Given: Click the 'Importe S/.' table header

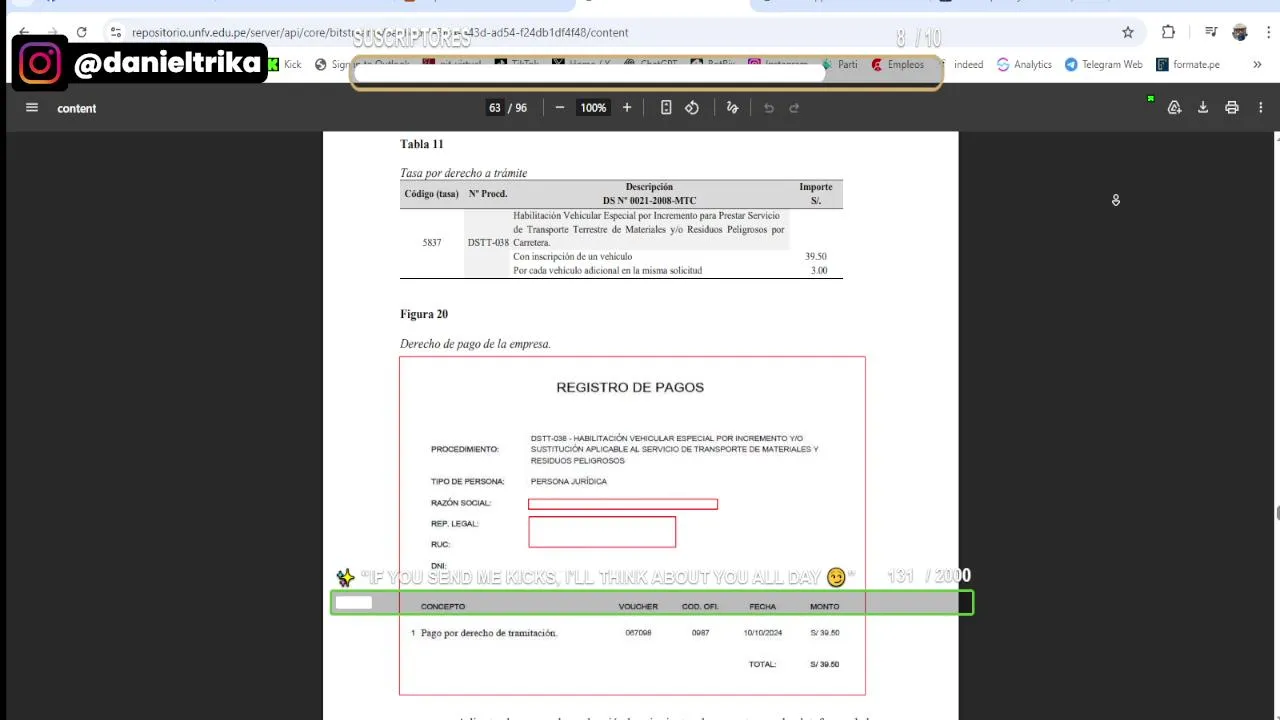Looking at the screenshot, I should click(x=816, y=194).
